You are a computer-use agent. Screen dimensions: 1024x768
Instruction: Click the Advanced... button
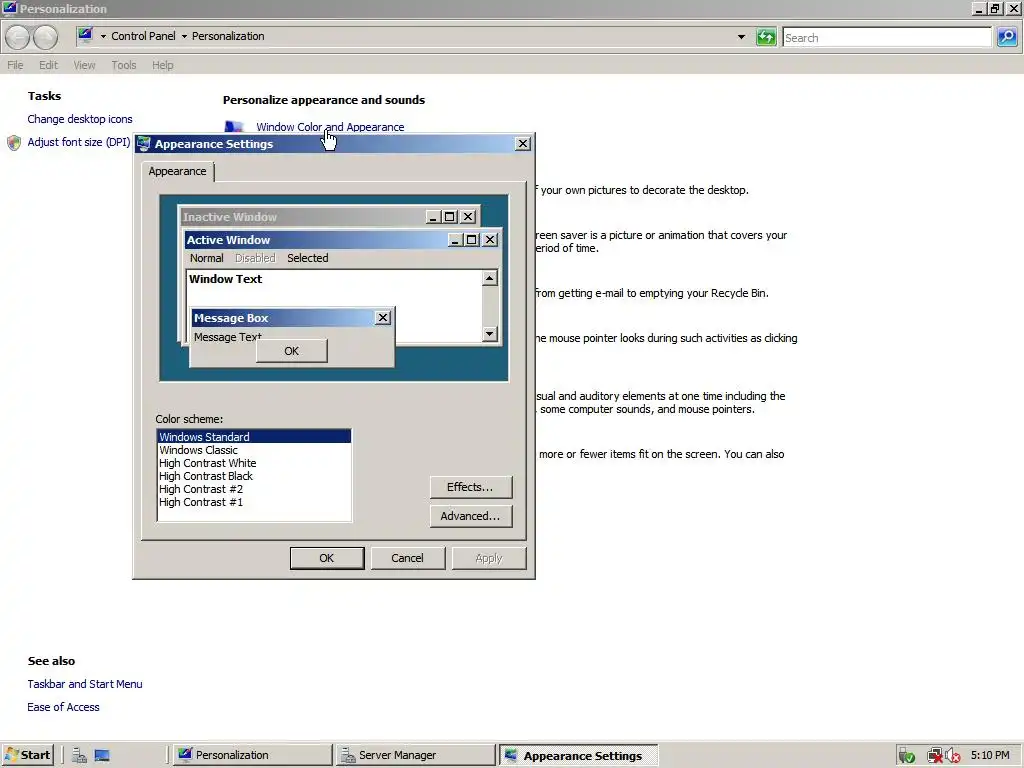point(470,516)
